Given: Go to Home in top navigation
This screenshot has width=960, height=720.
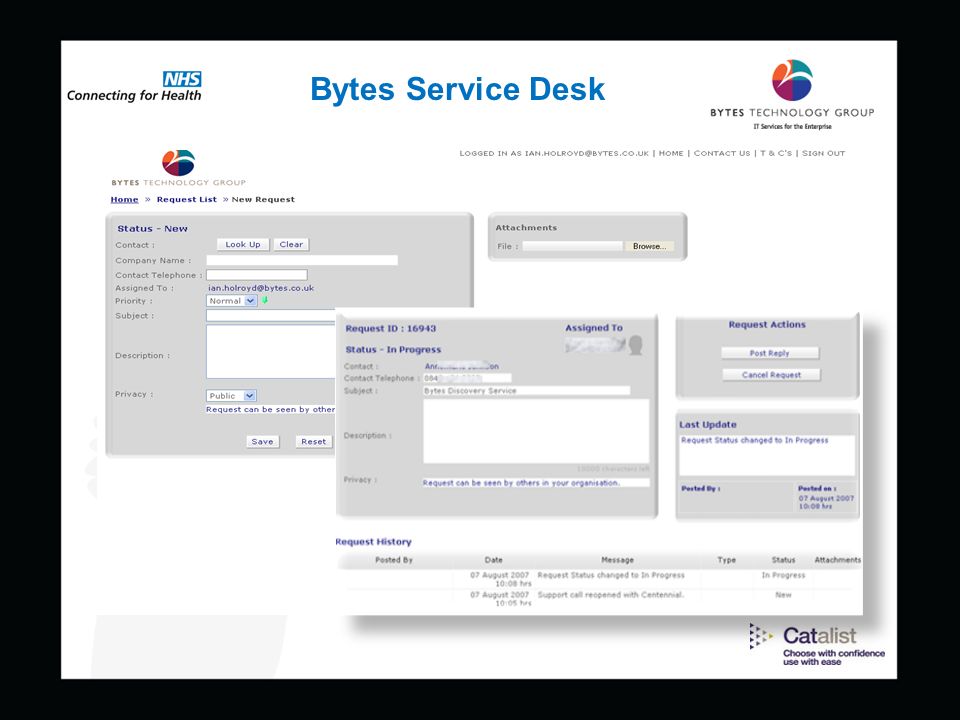Looking at the screenshot, I should point(671,153).
